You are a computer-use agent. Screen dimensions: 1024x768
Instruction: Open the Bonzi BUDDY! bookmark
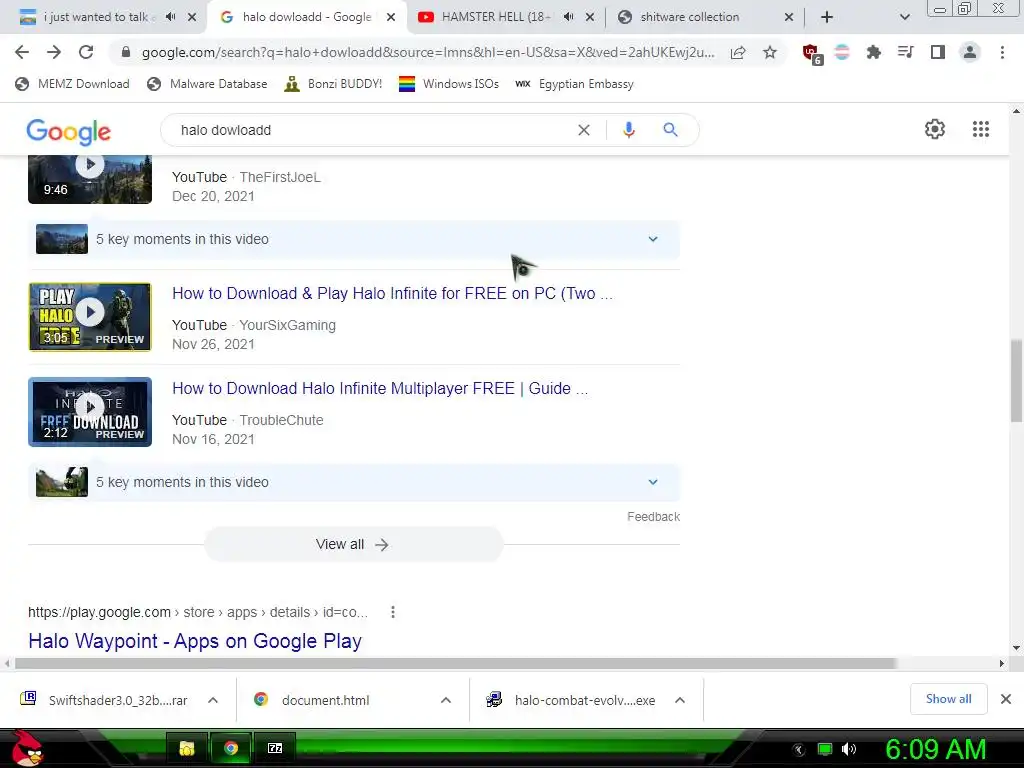pos(334,84)
